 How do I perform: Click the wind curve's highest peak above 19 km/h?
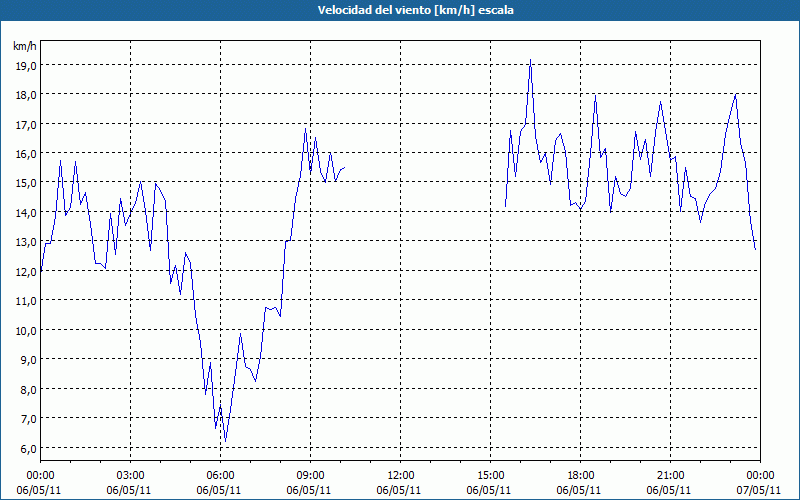[531, 60]
